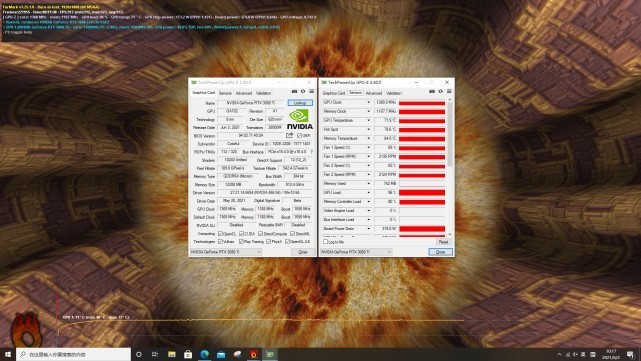The image size is (641, 361).
Task: Click the FurMark icon on the taskbar
Action: point(254,354)
